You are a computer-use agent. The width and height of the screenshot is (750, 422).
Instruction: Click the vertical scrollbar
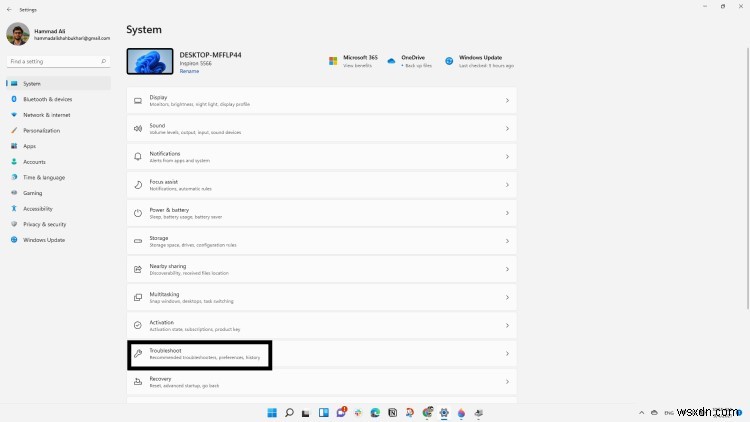[x=748, y=178]
